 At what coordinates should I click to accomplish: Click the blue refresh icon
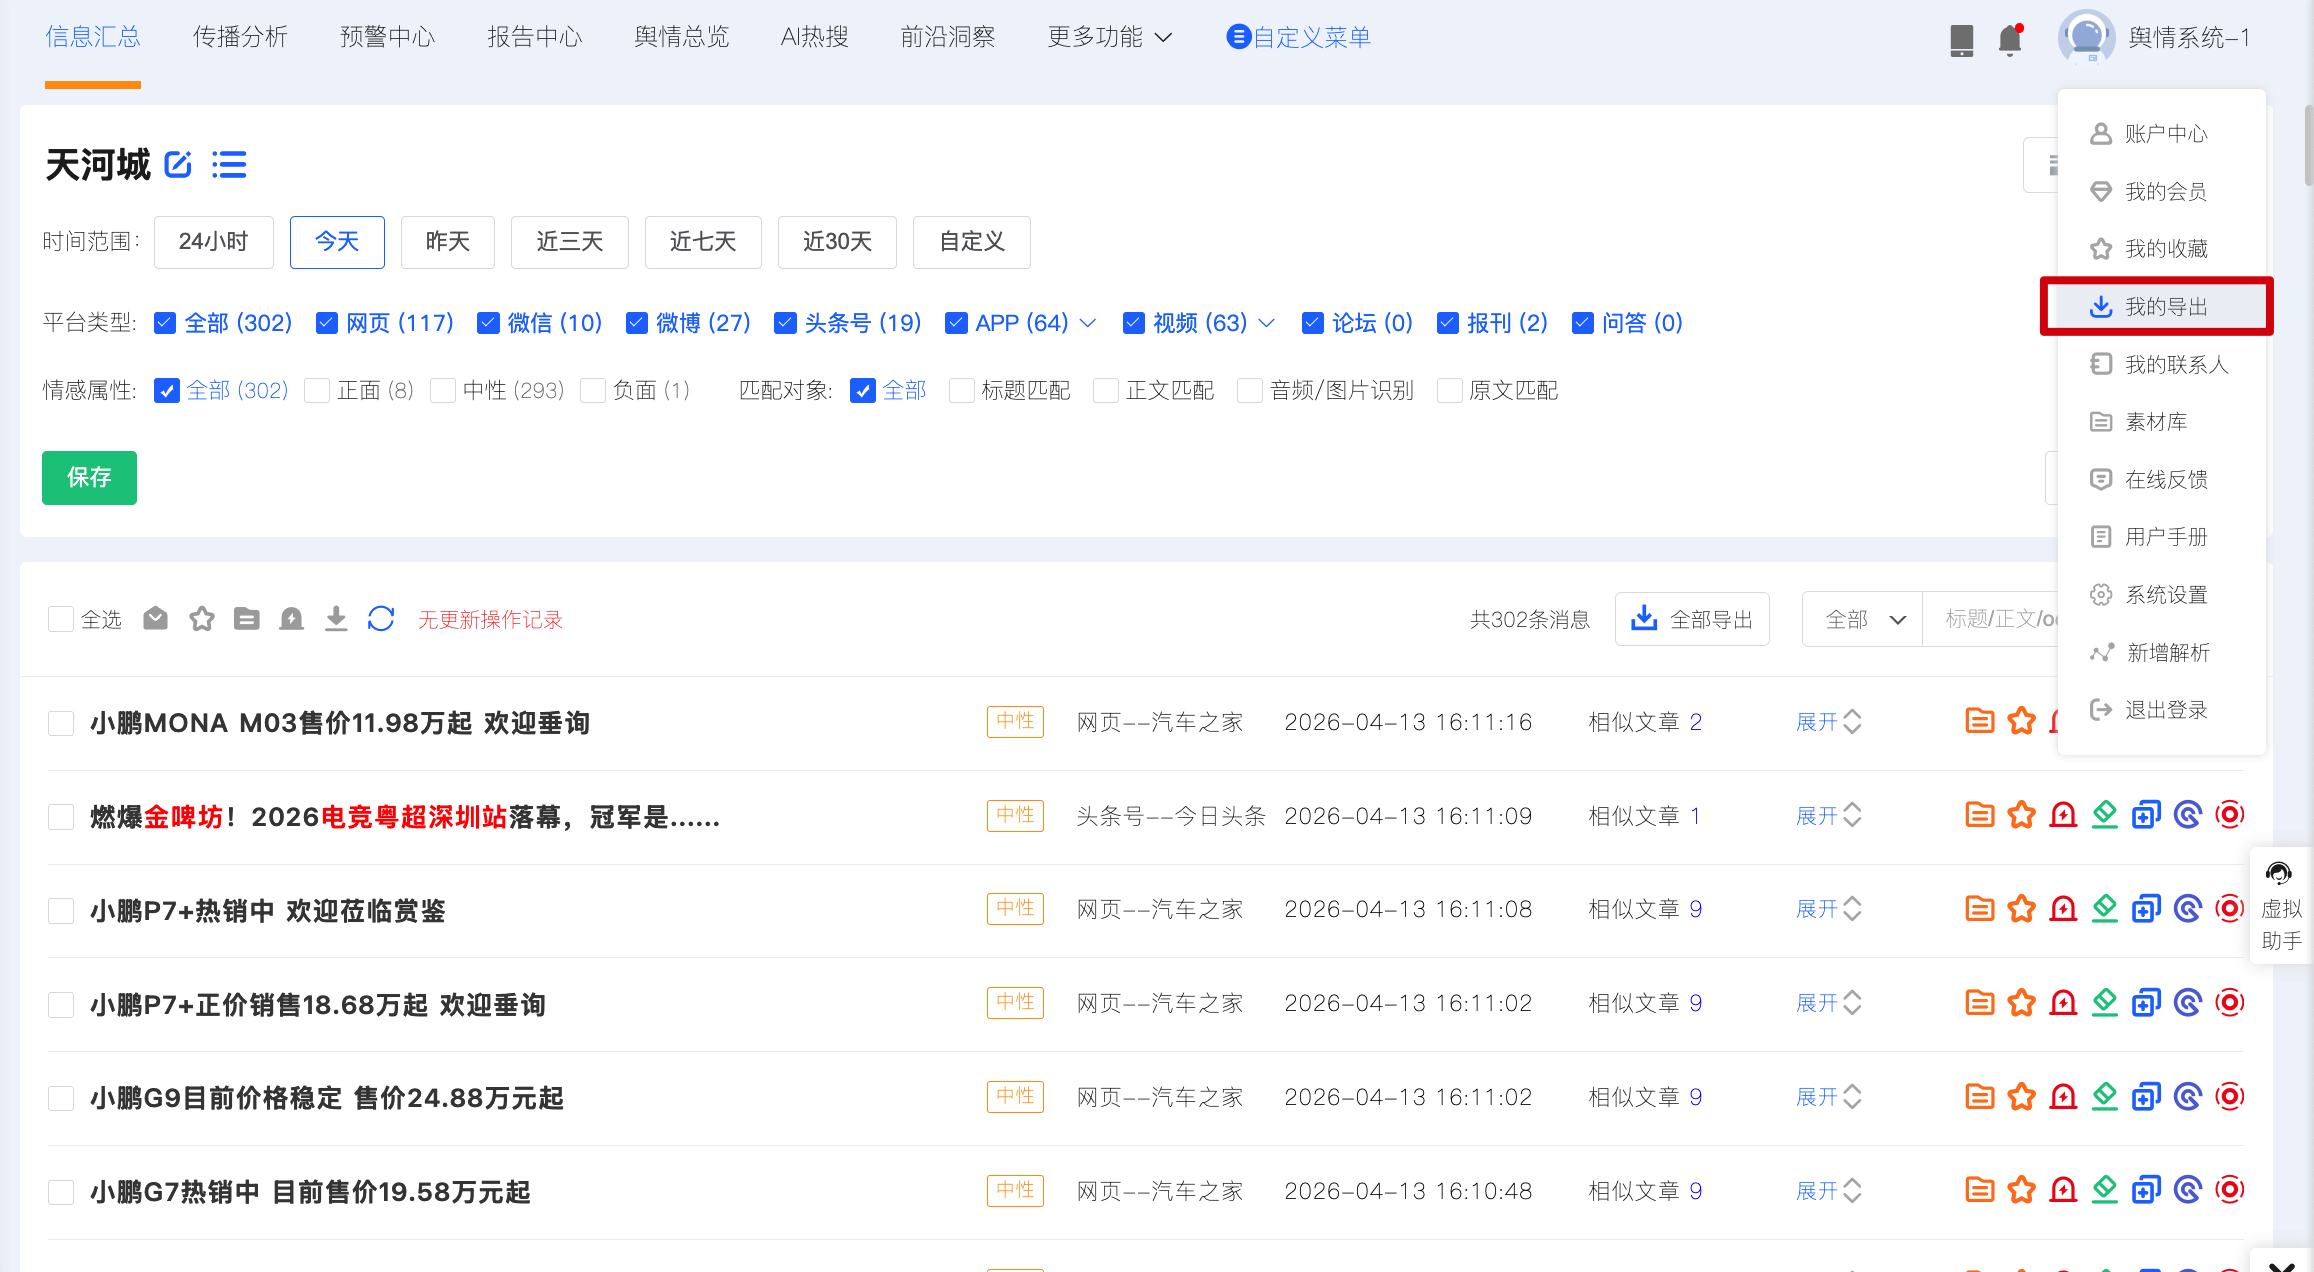pos(381,619)
